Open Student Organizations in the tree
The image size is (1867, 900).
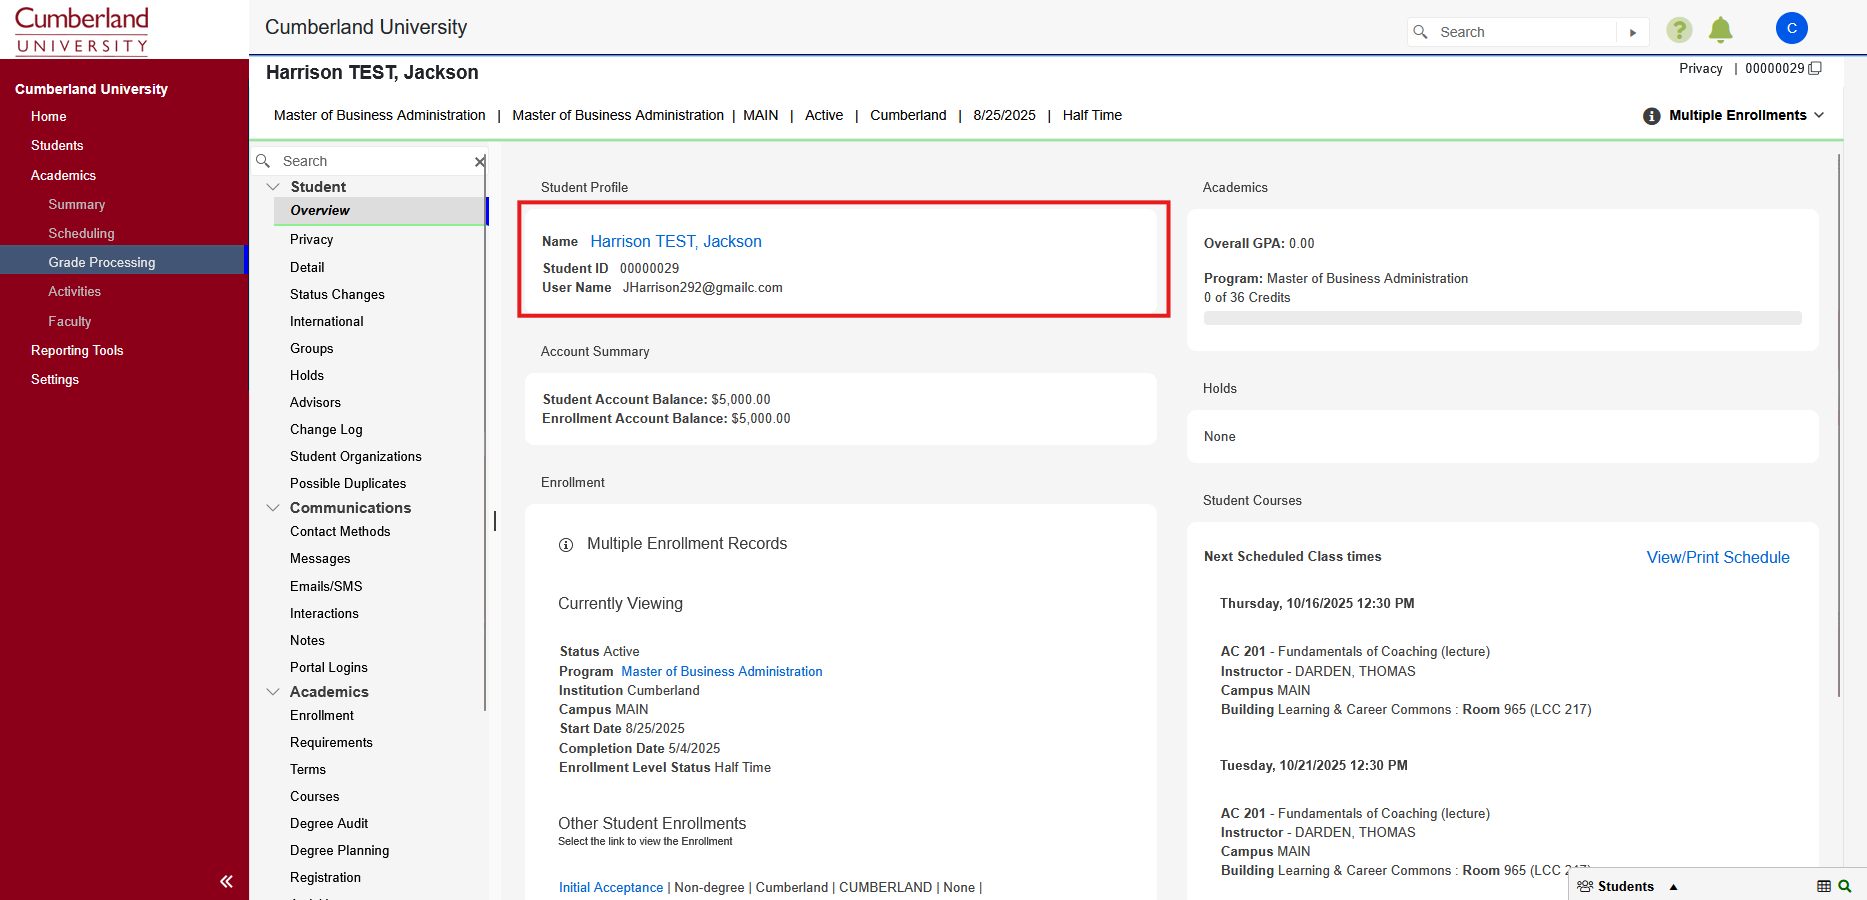click(x=356, y=456)
